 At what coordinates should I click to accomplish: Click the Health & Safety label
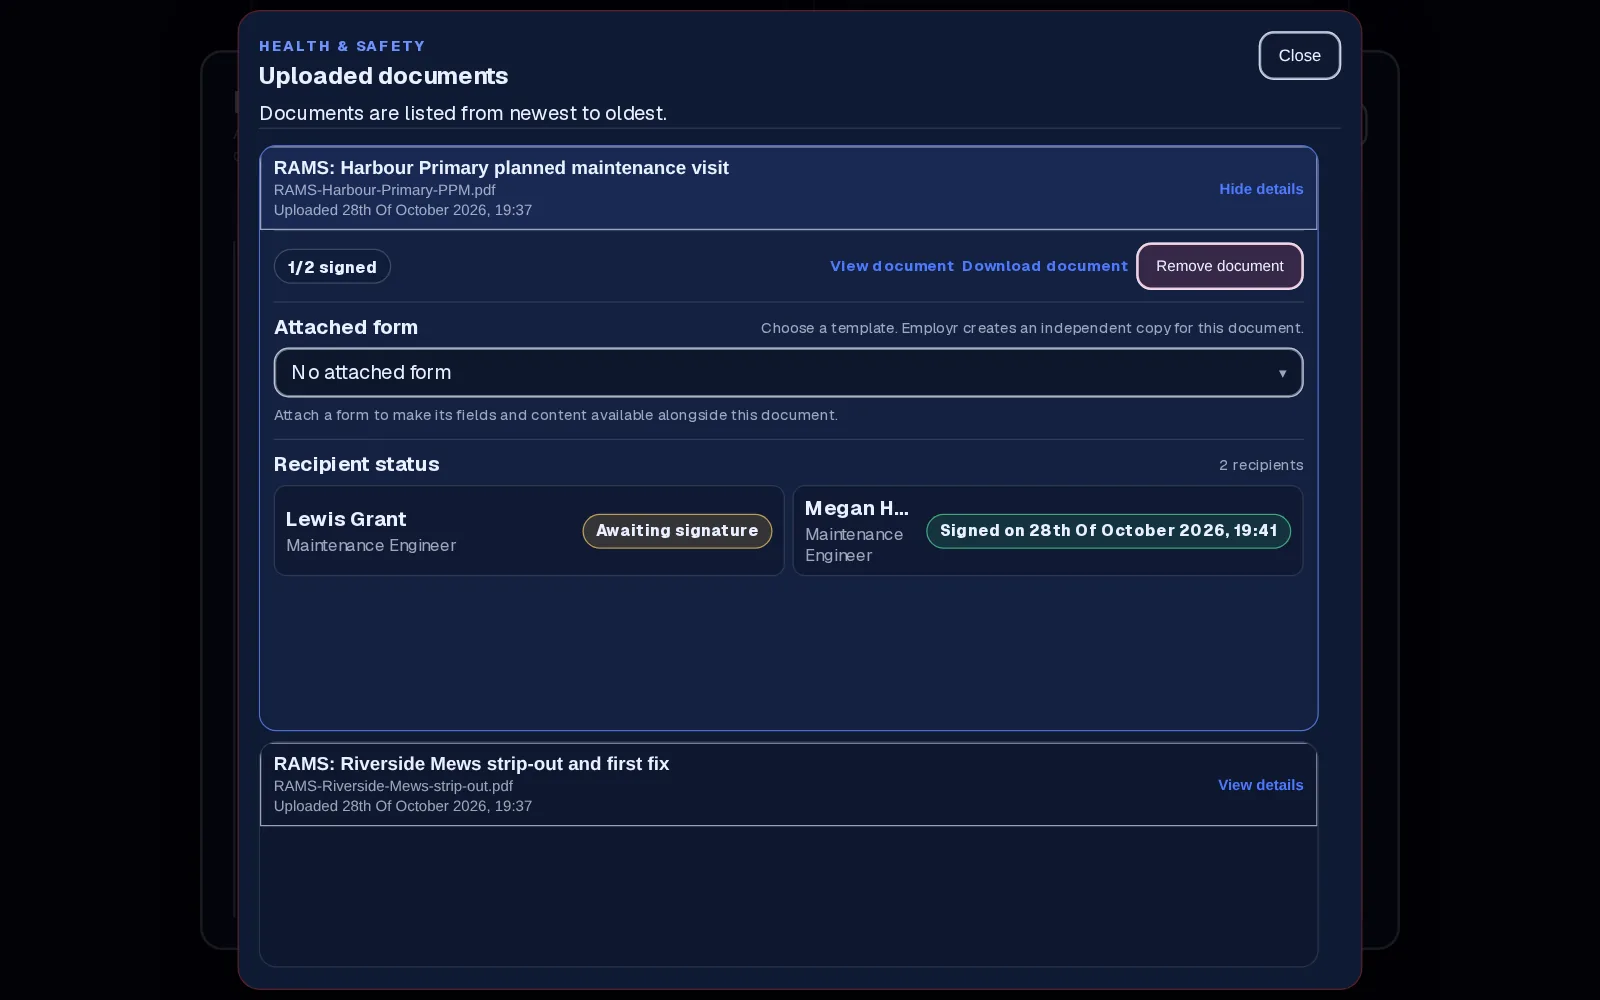pyautogui.click(x=342, y=46)
